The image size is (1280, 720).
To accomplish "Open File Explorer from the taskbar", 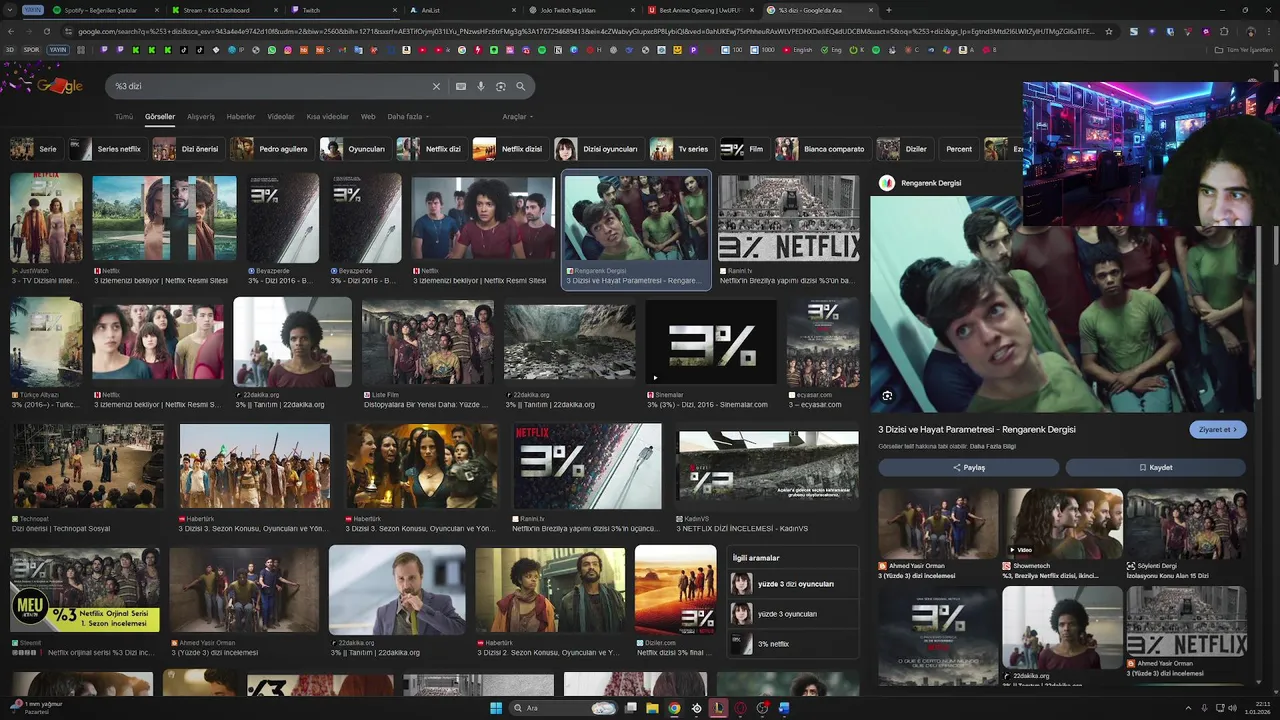I will point(652,708).
